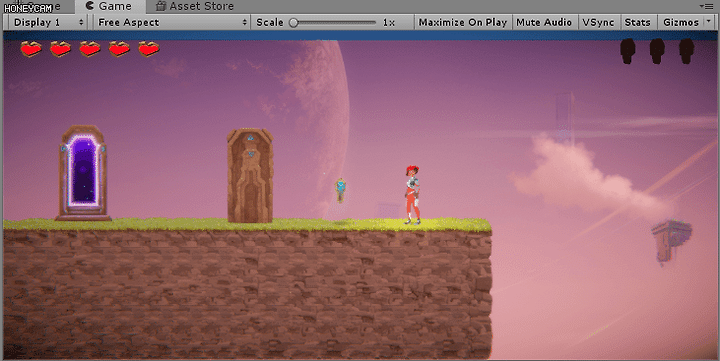Open the Display 1 dropdown
The height and width of the screenshot is (361, 720).
(48, 23)
